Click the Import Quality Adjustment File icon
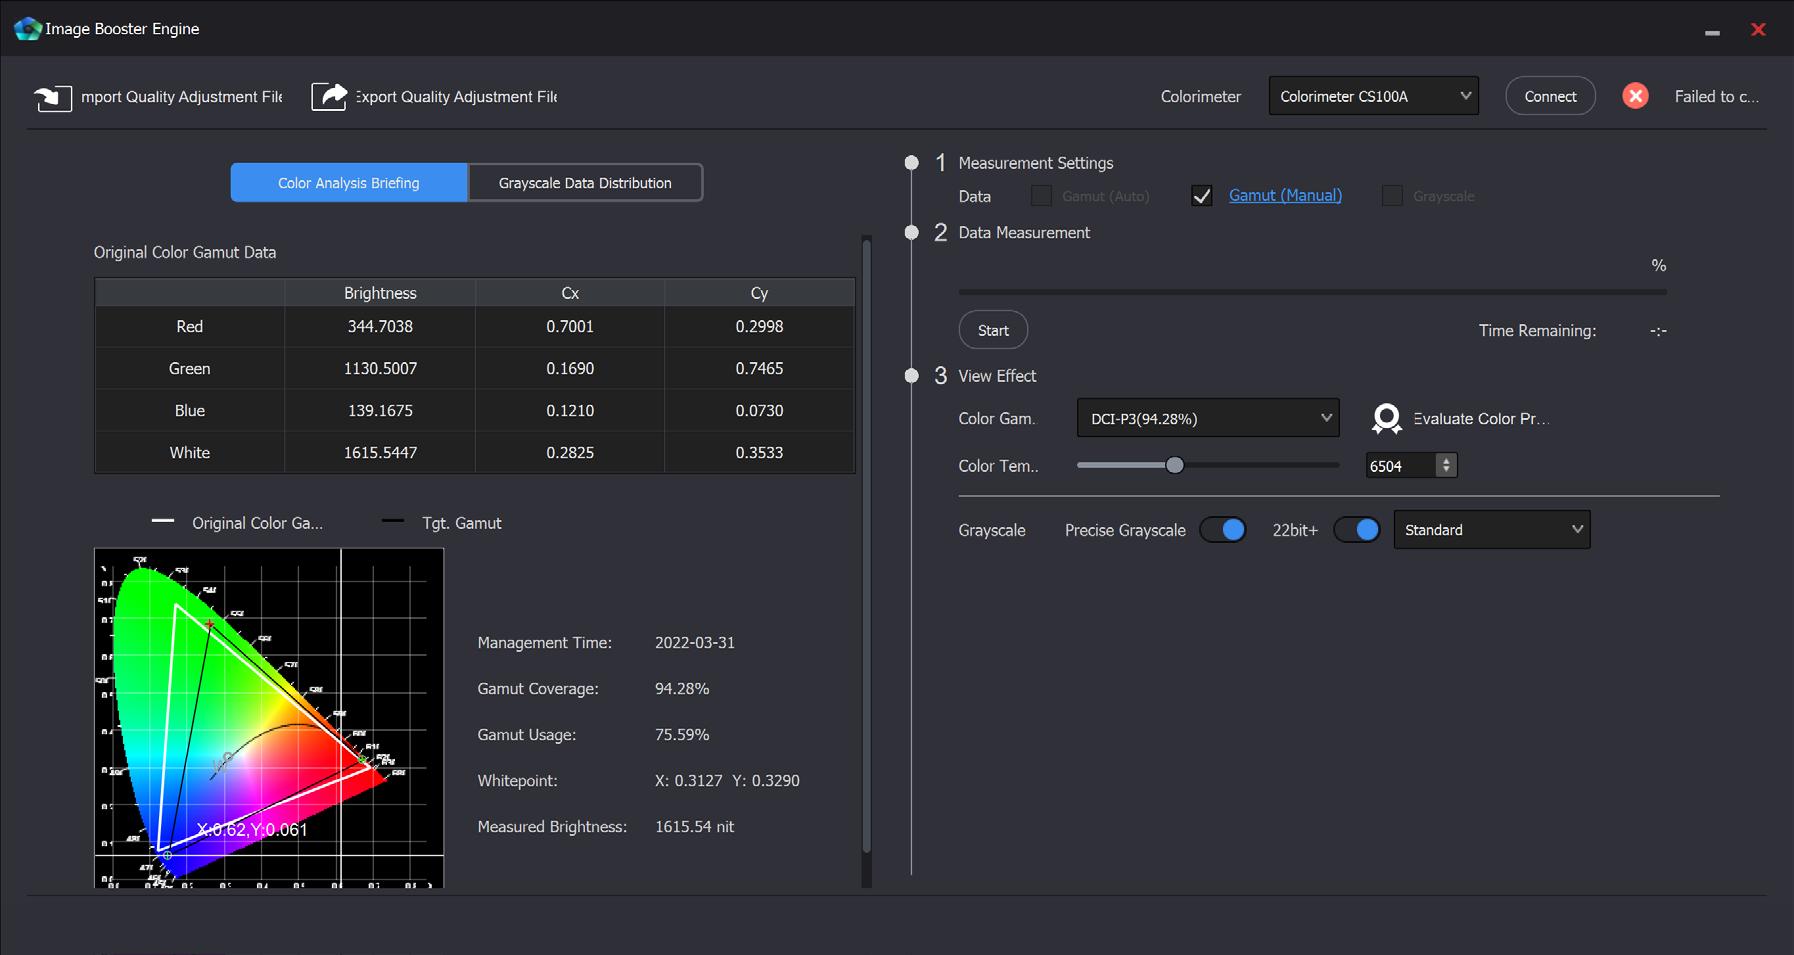 point(52,97)
